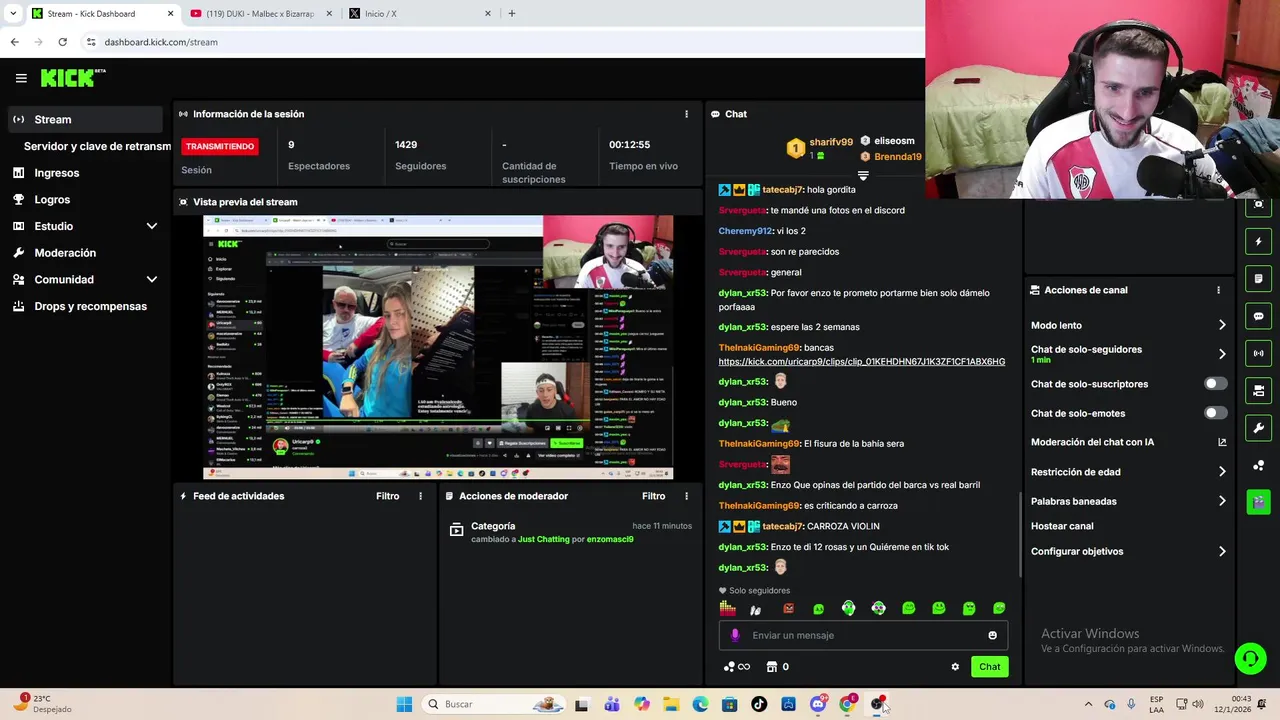Click the stream preview thumbnail
Screen dimensions: 1280x720
(x=438, y=347)
